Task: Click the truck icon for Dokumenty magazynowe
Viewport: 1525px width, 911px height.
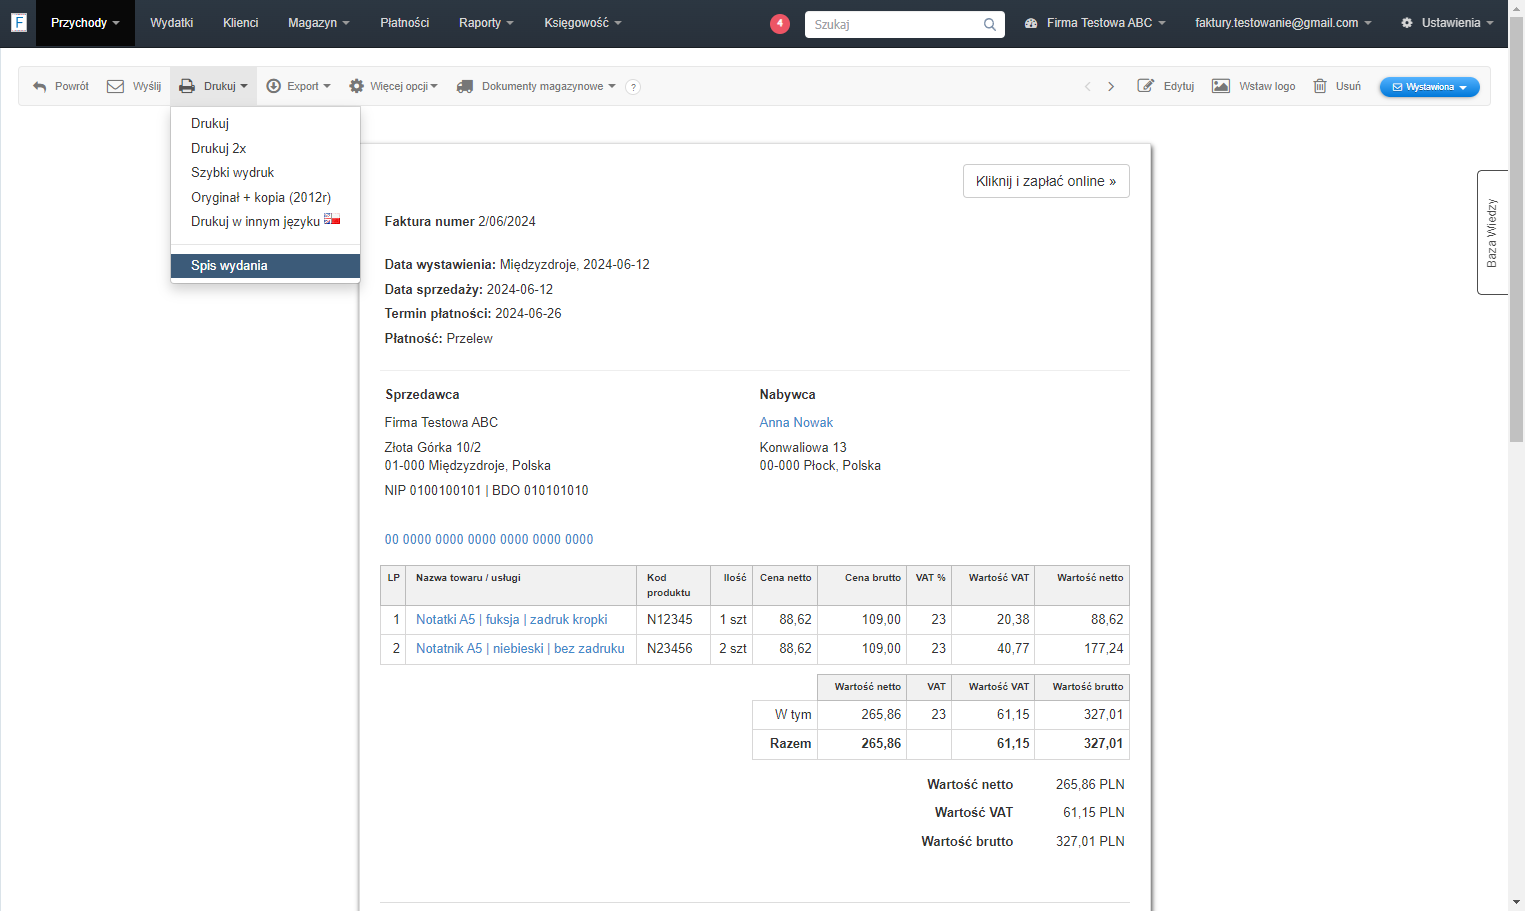Action: 465,87
